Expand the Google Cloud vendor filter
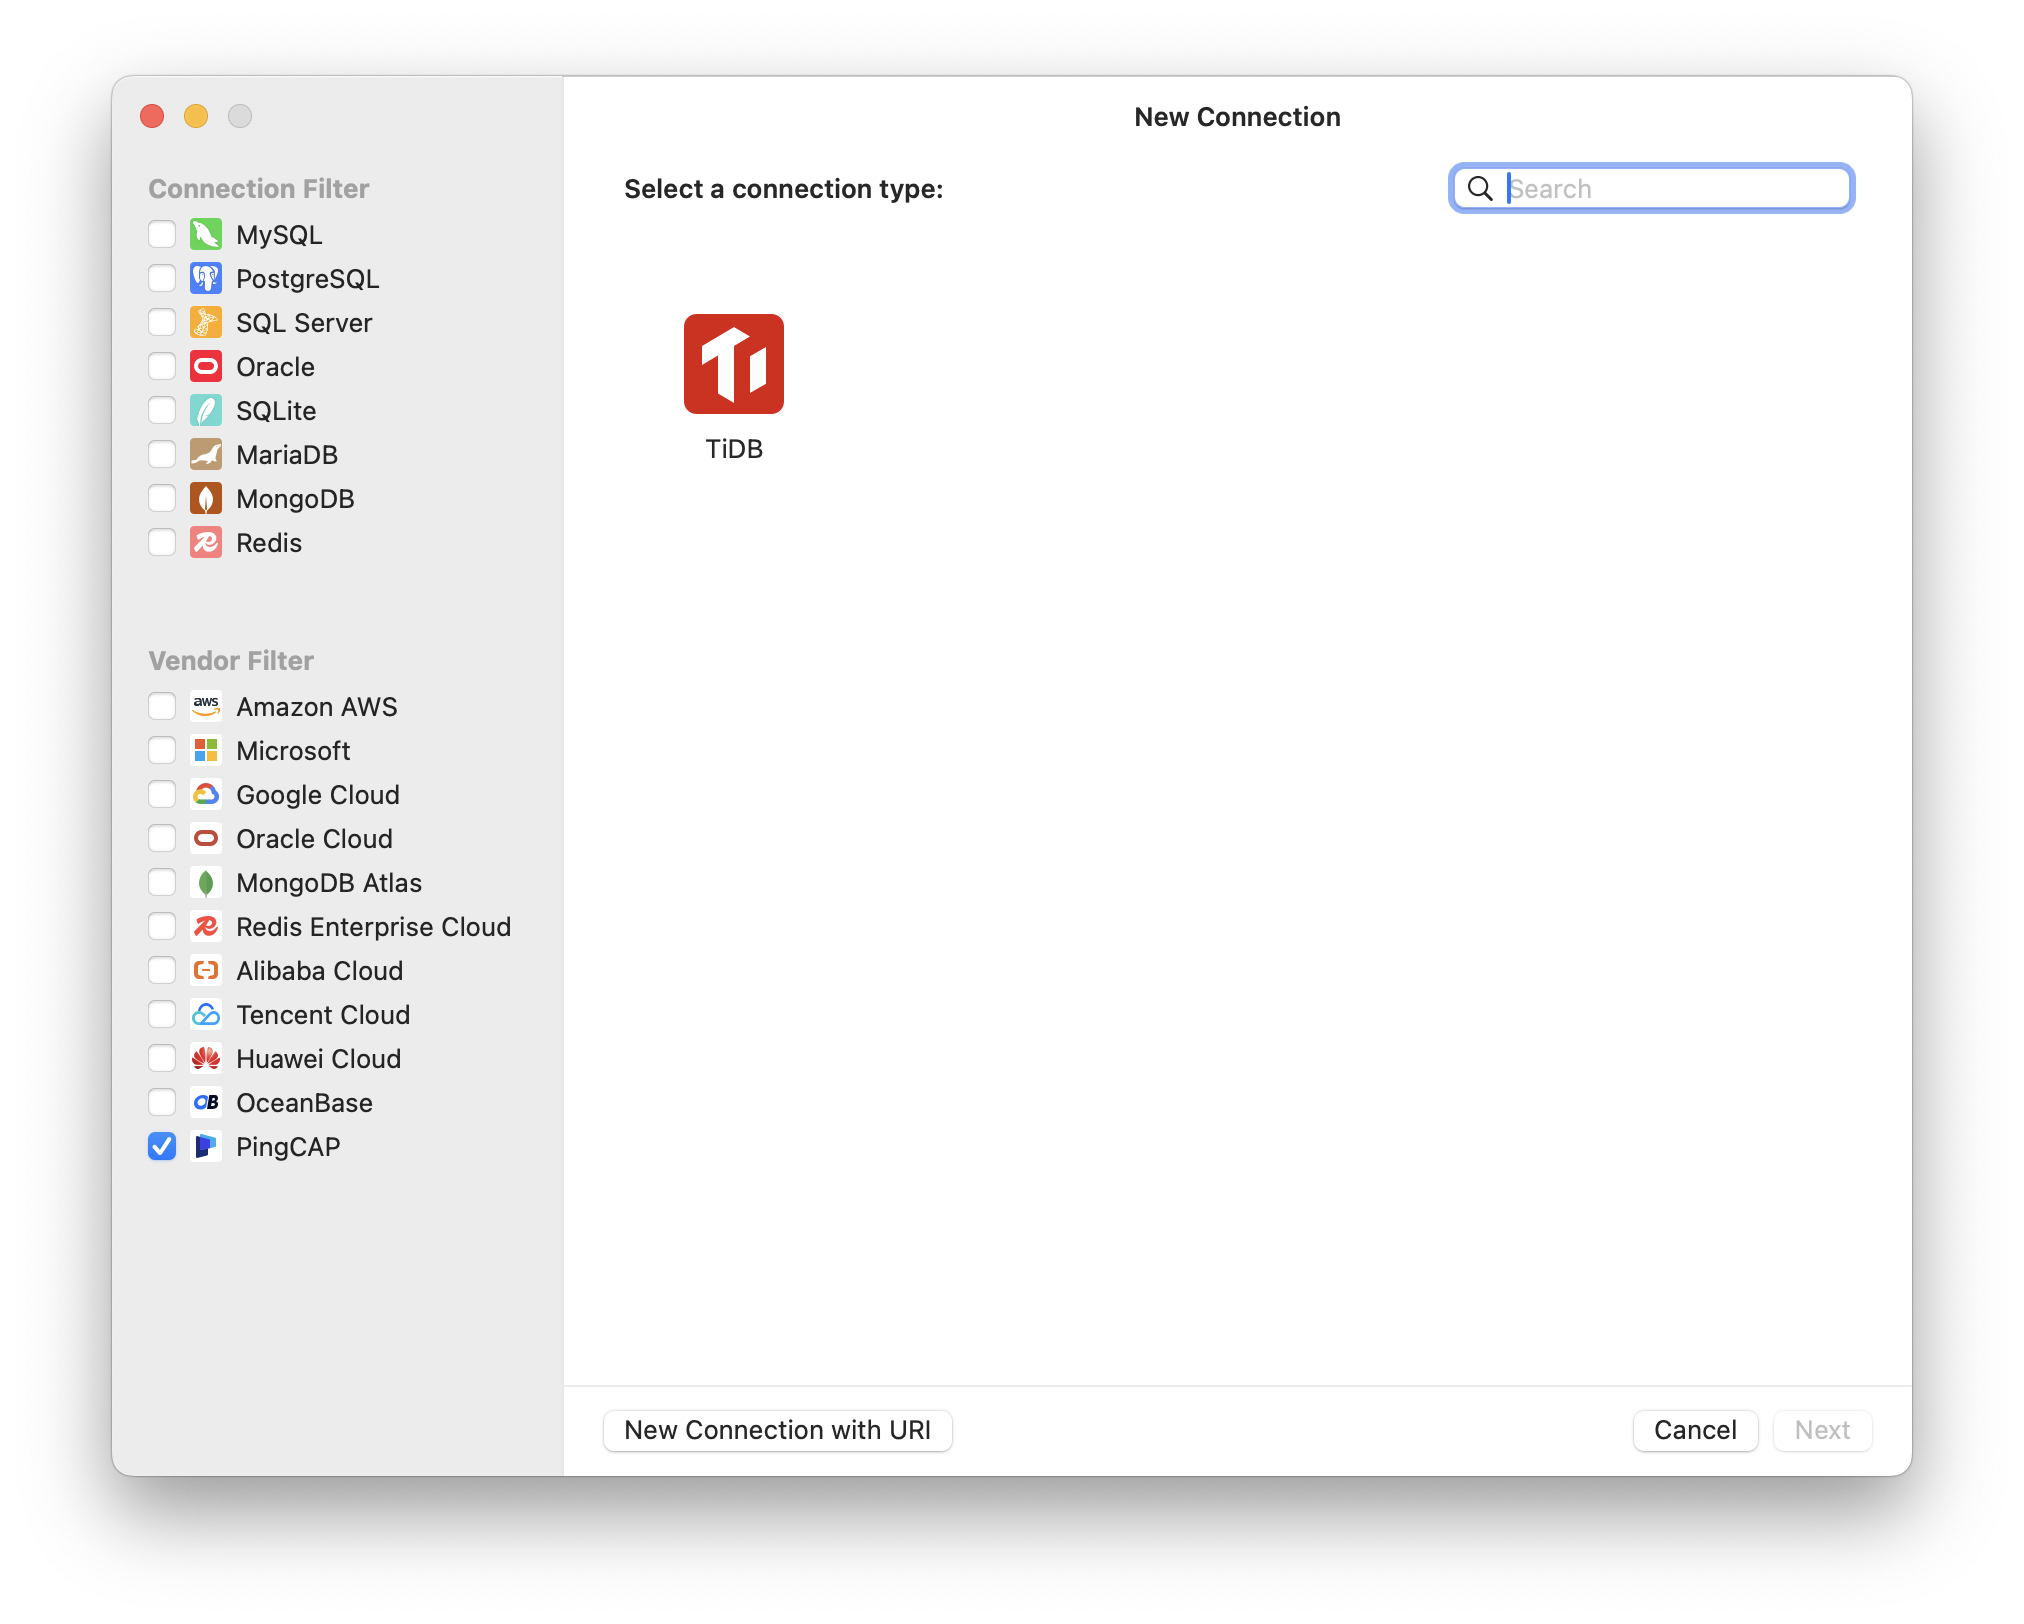 pyautogui.click(x=161, y=794)
